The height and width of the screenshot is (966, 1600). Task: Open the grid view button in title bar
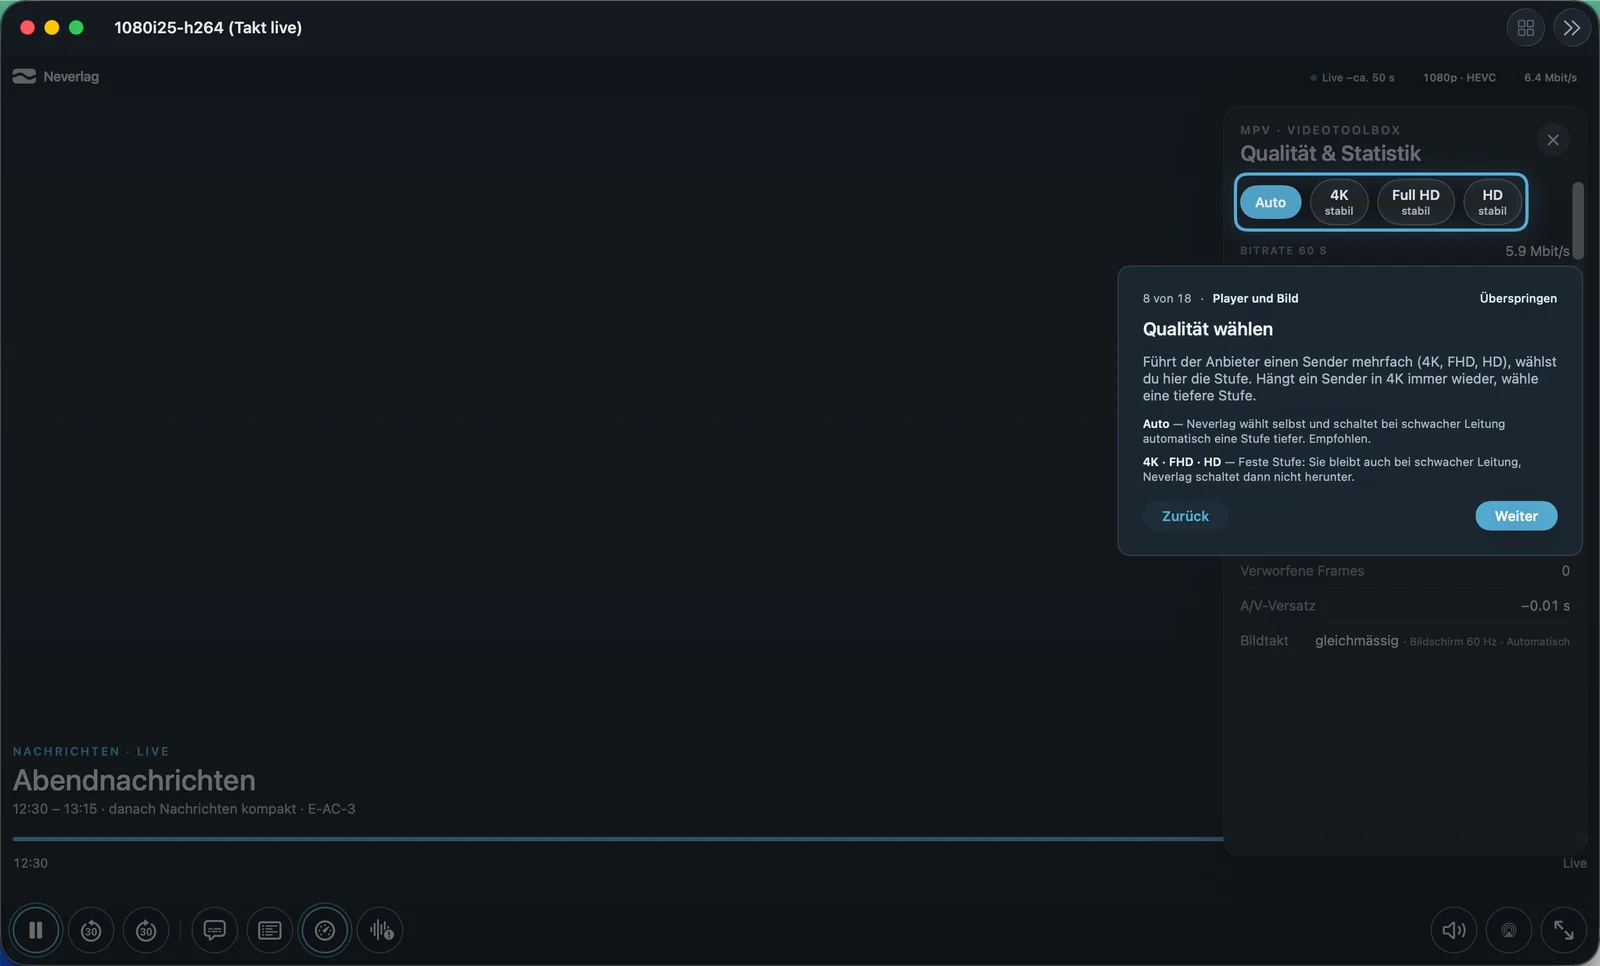(1526, 28)
